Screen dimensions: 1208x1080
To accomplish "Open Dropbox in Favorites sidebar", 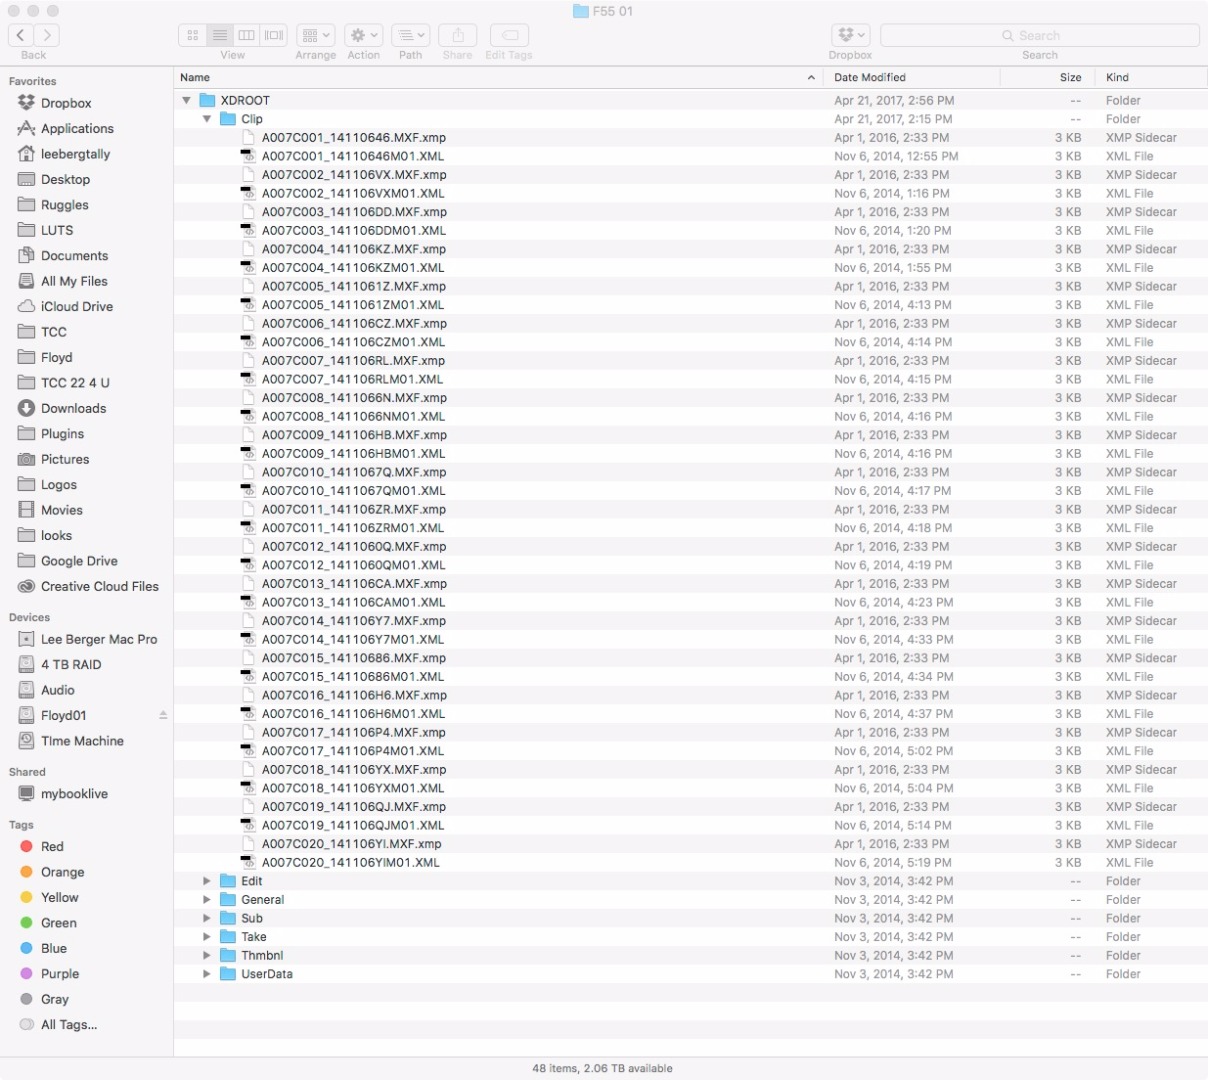I will [x=66, y=103].
